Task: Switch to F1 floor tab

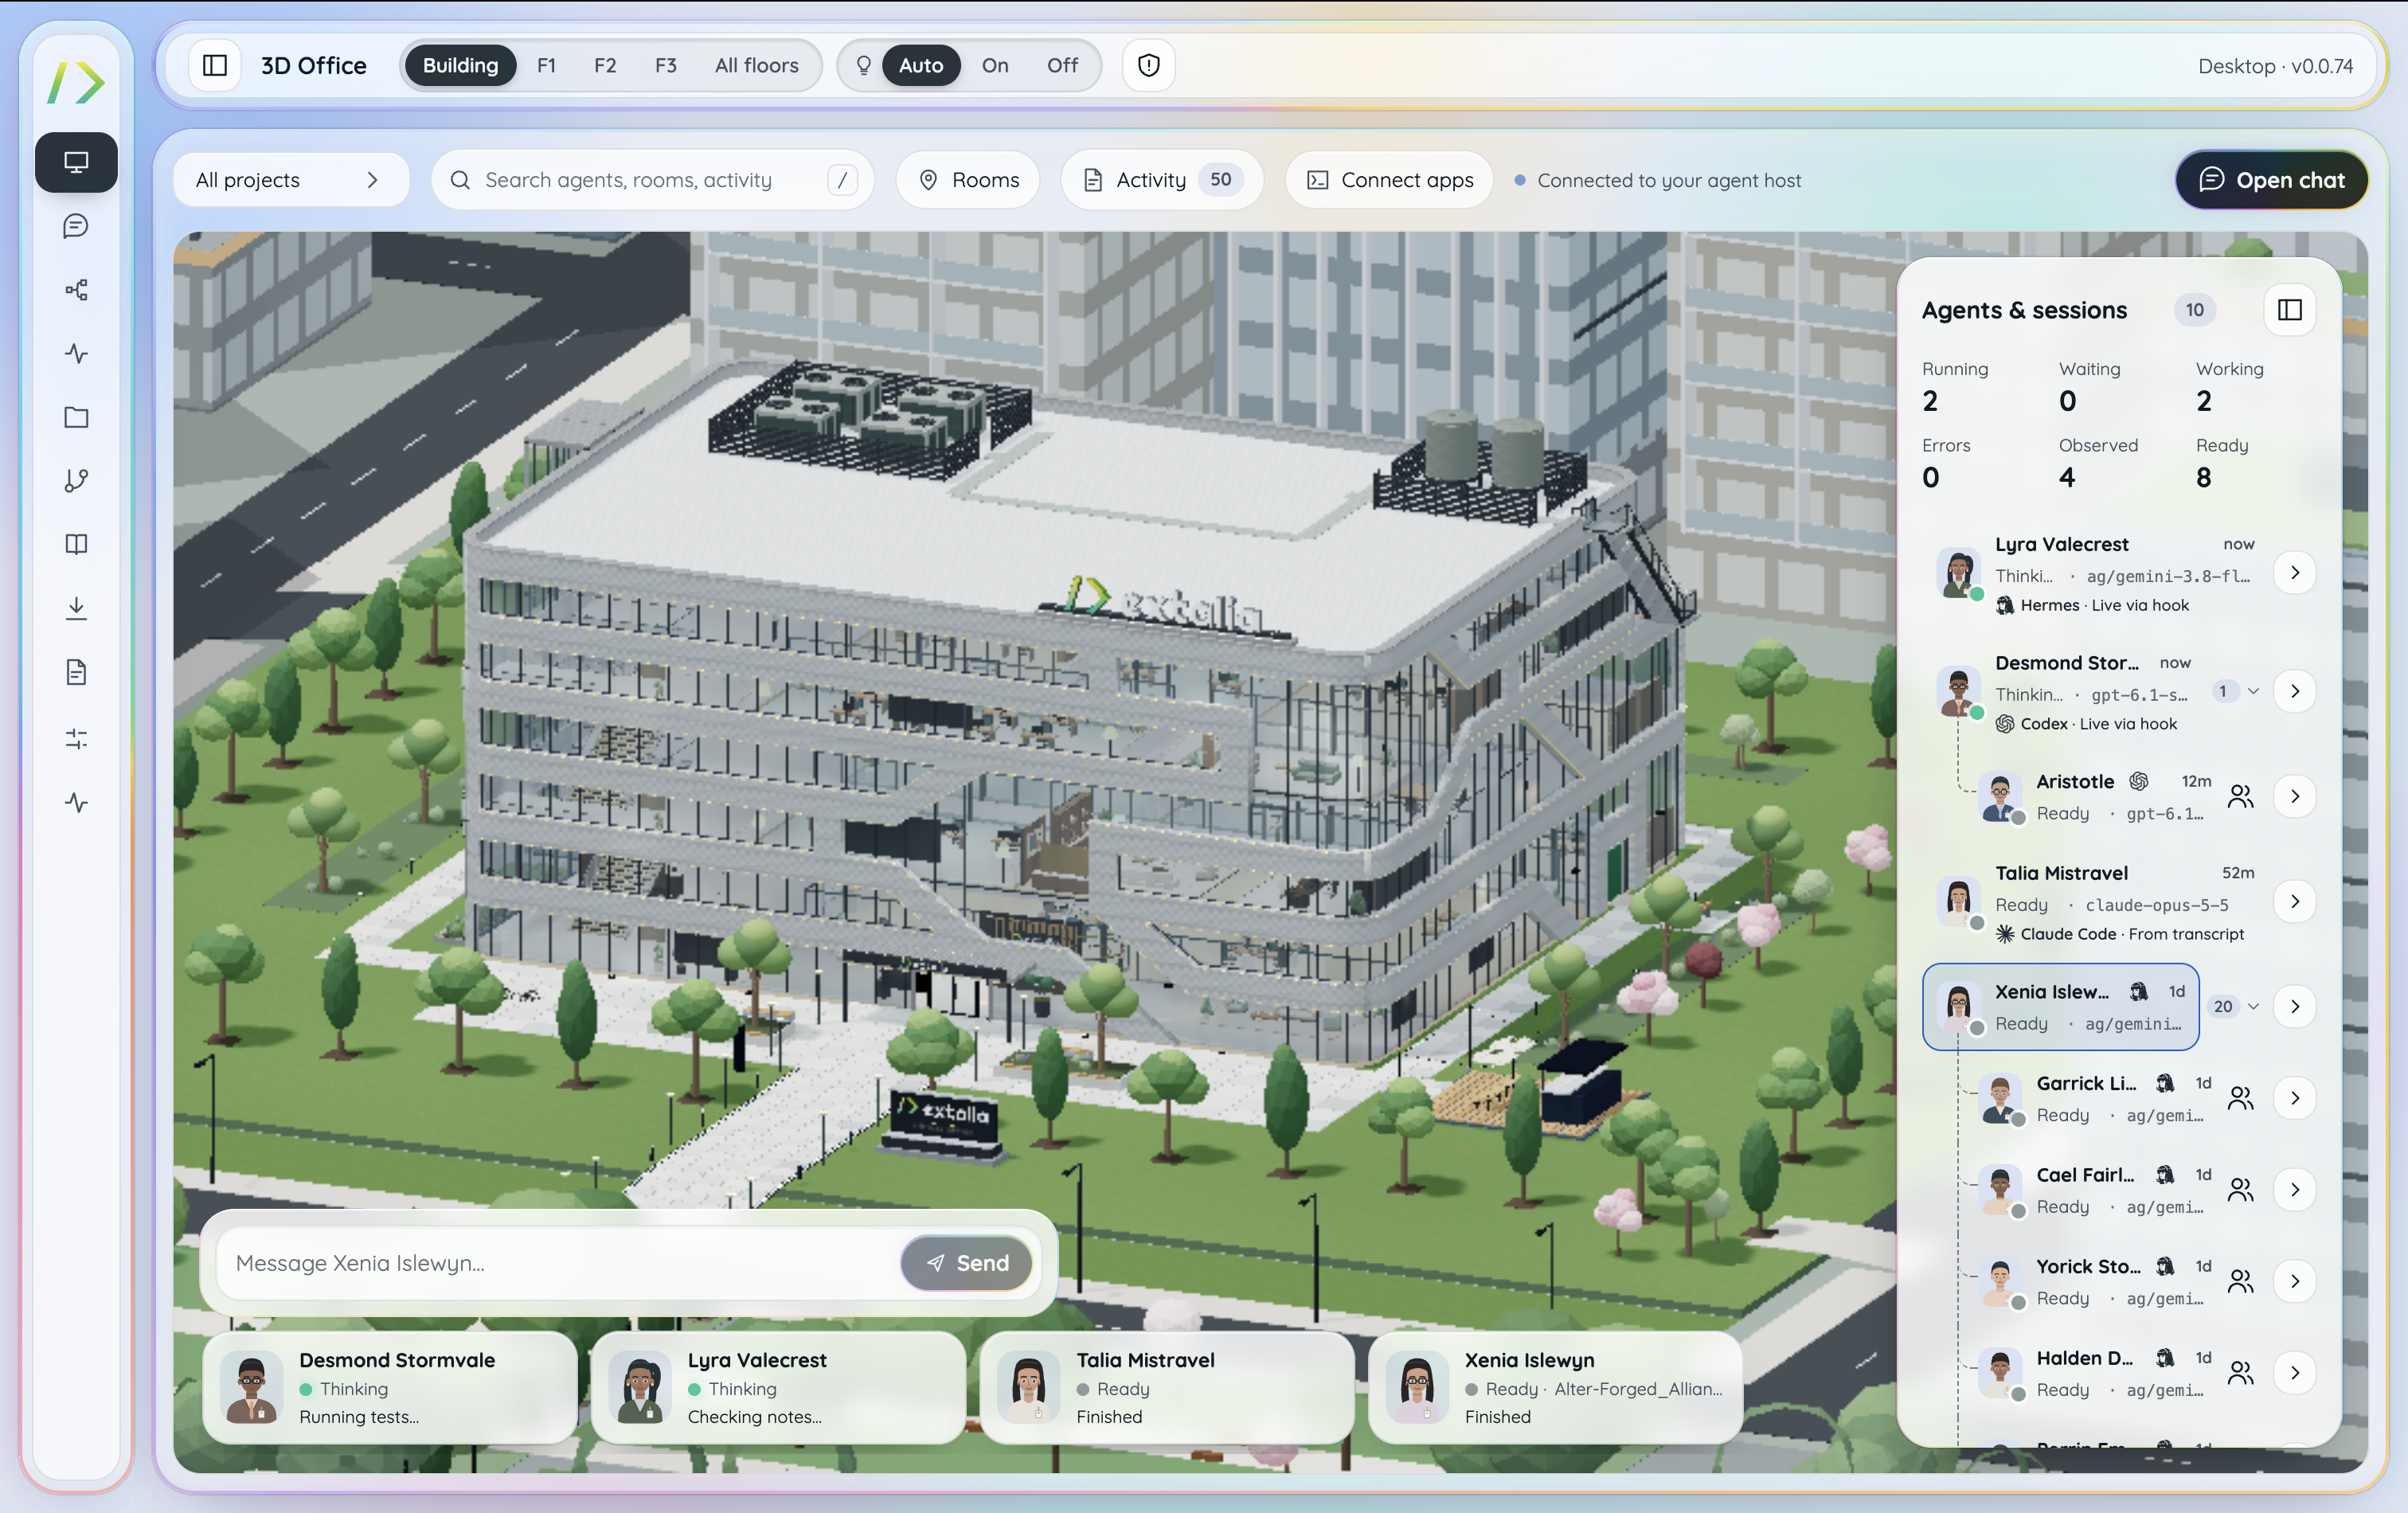Action: [546, 65]
